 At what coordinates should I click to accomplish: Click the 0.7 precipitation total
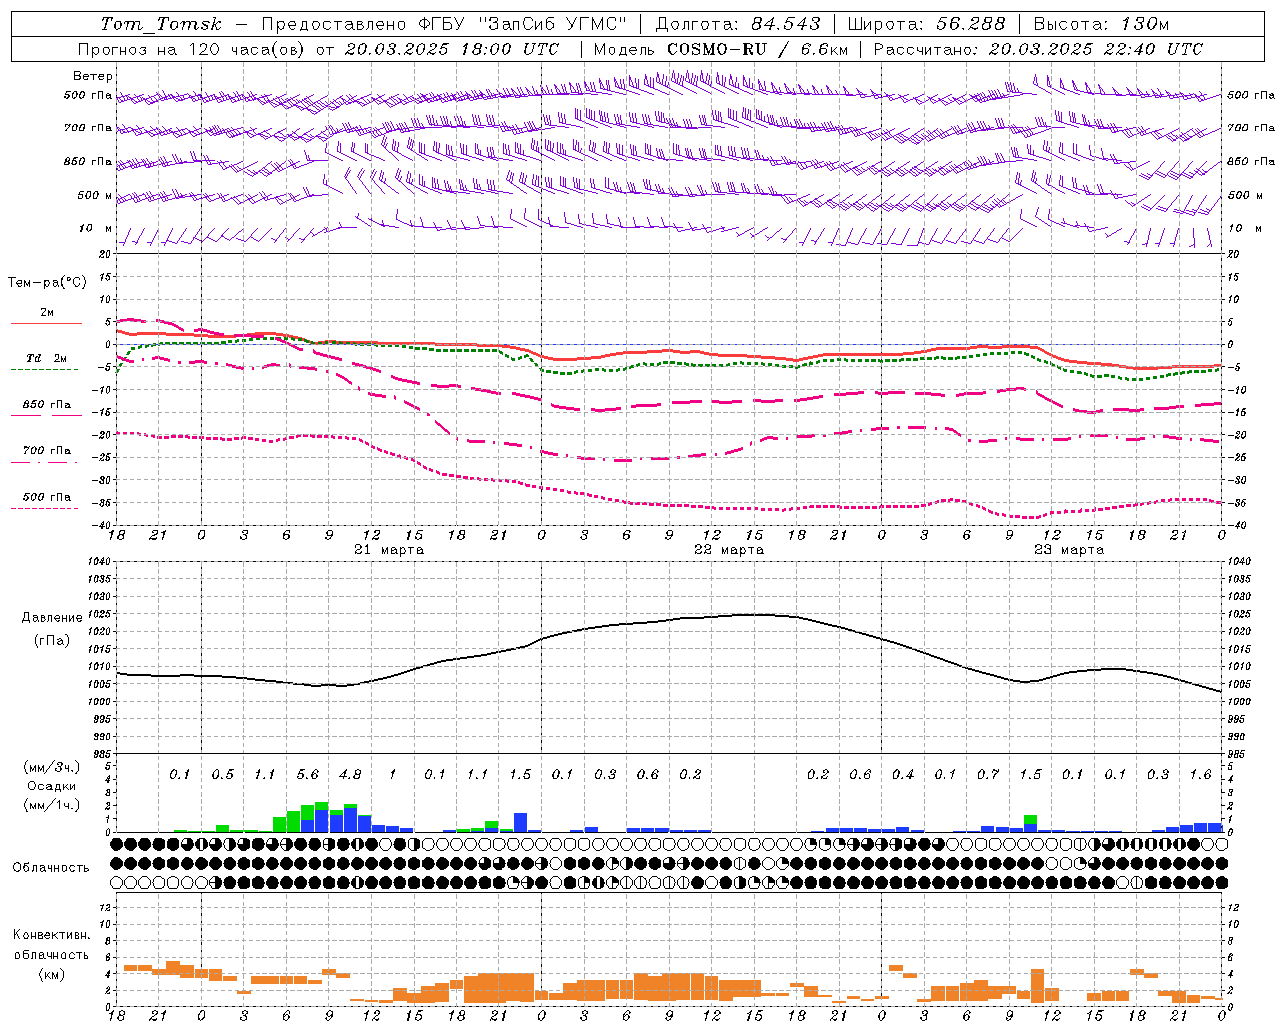click(x=988, y=775)
